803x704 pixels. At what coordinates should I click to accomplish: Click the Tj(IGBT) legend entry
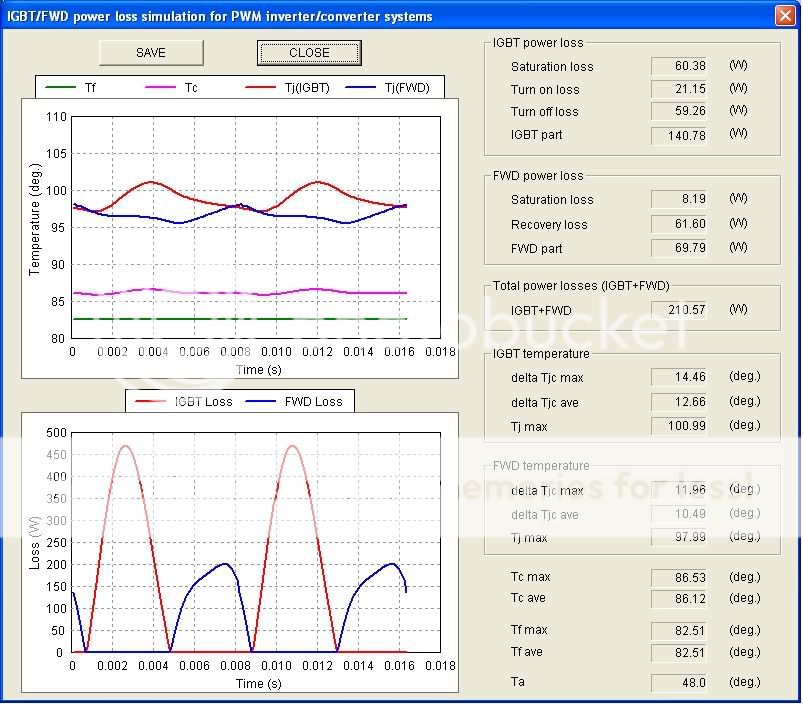coord(287,88)
